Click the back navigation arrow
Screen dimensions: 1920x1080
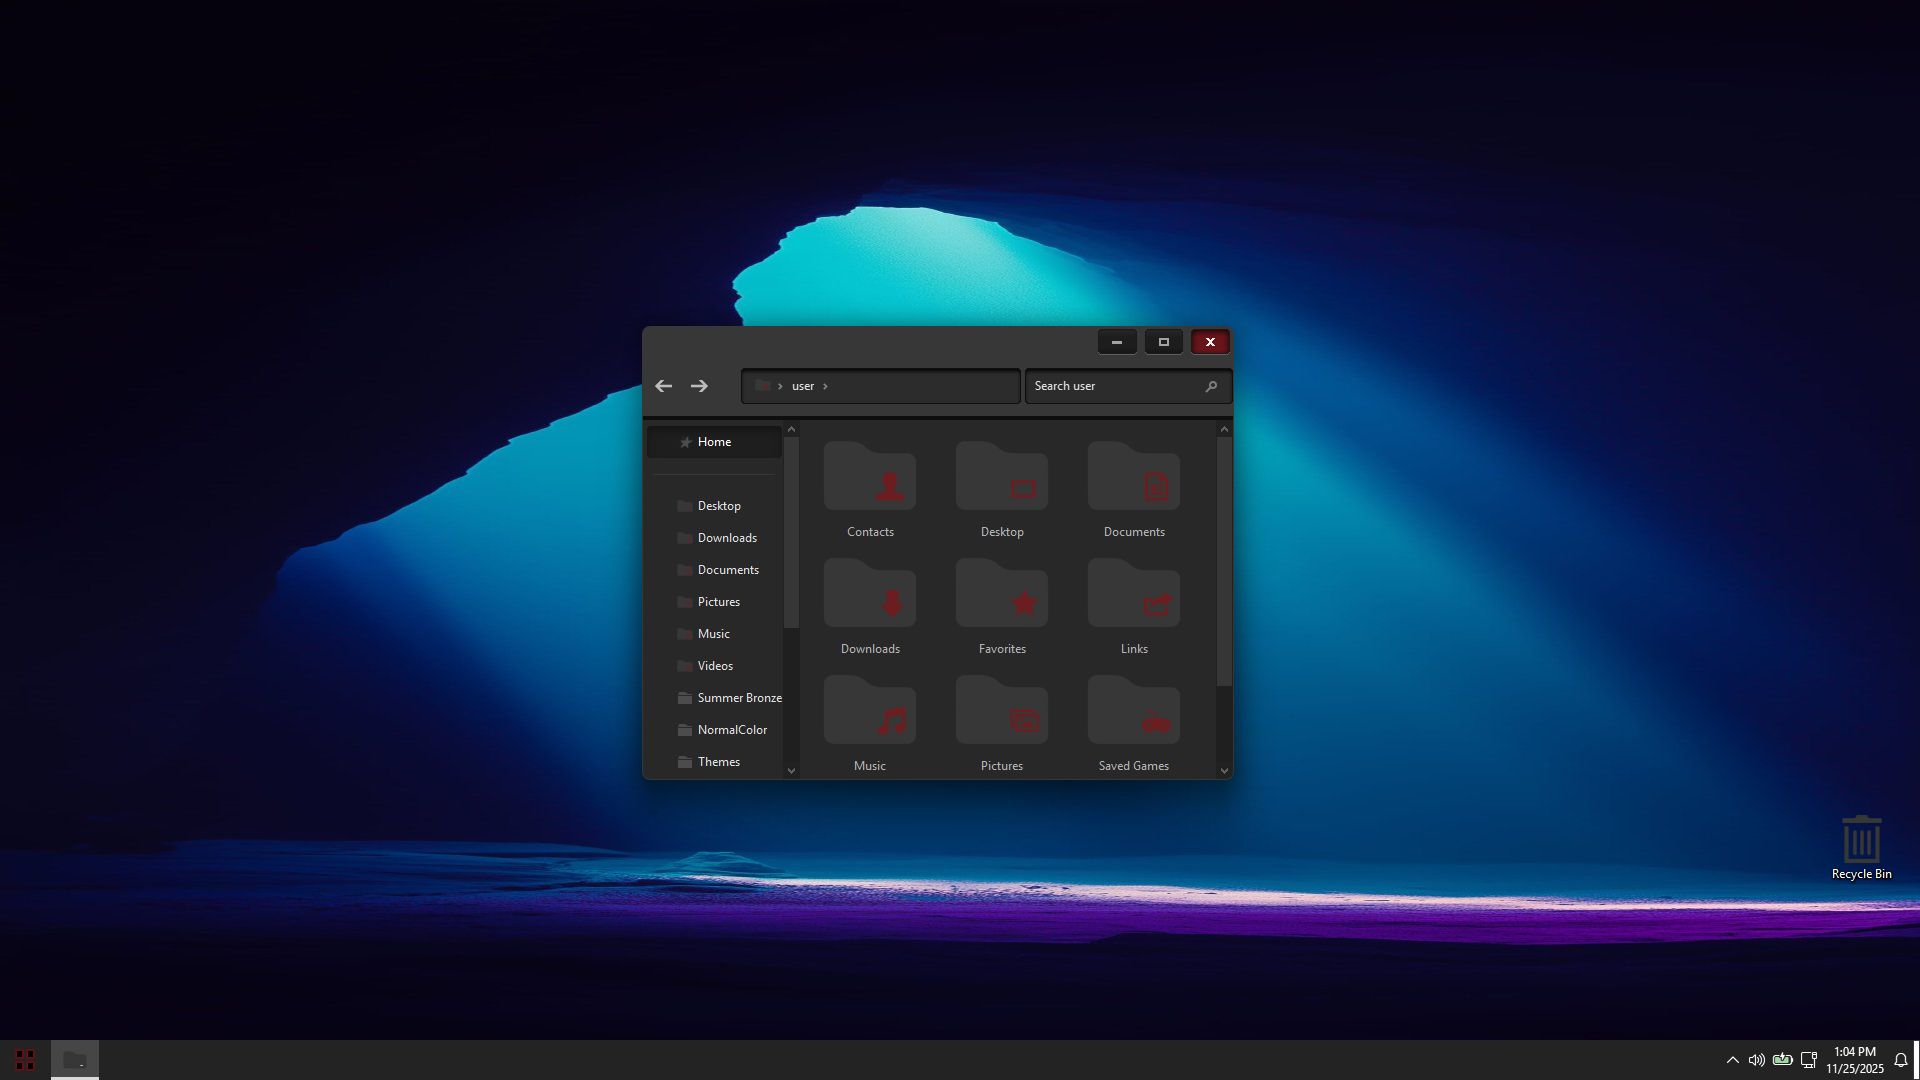point(663,386)
